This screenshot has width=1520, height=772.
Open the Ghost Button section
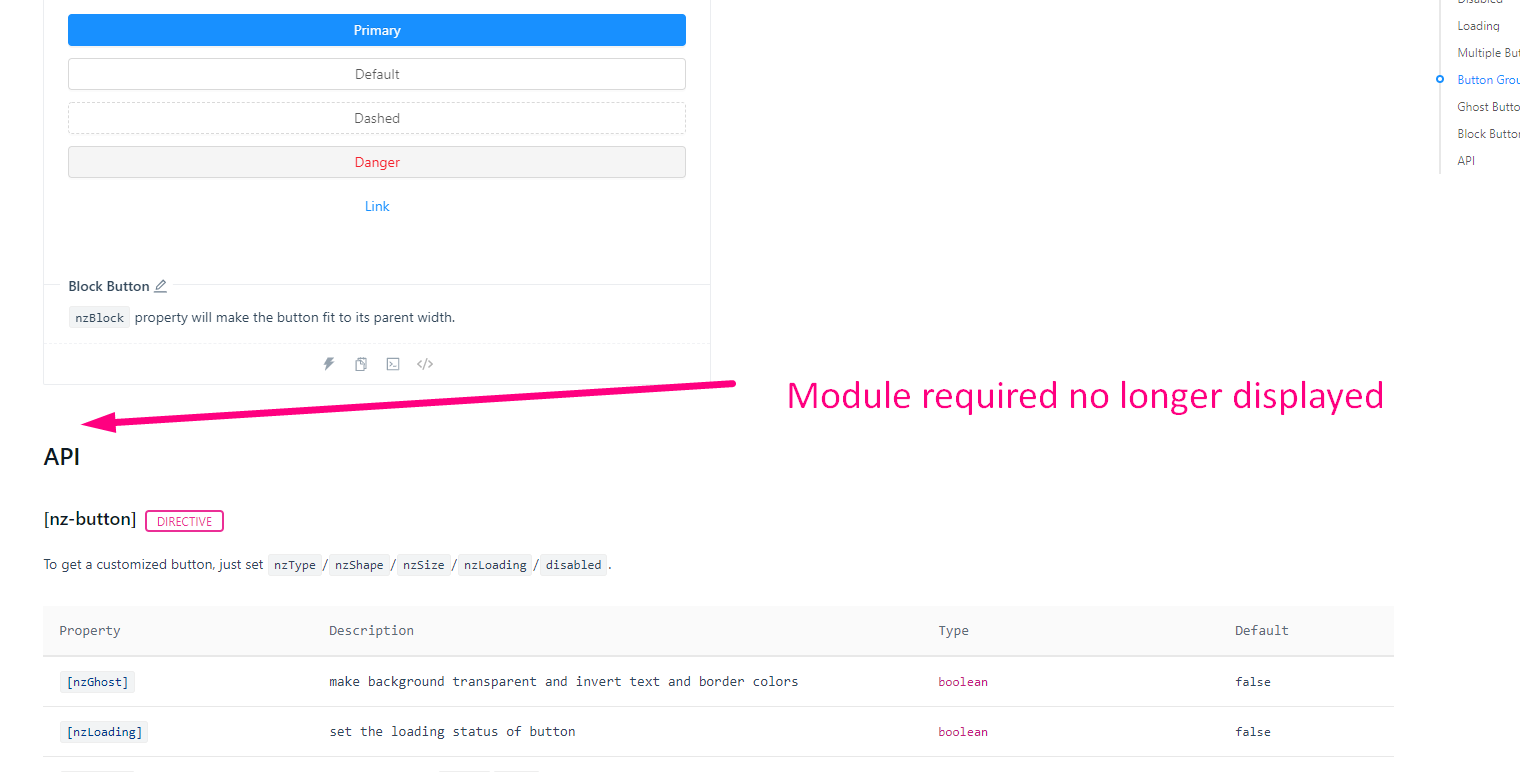coord(1487,106)
